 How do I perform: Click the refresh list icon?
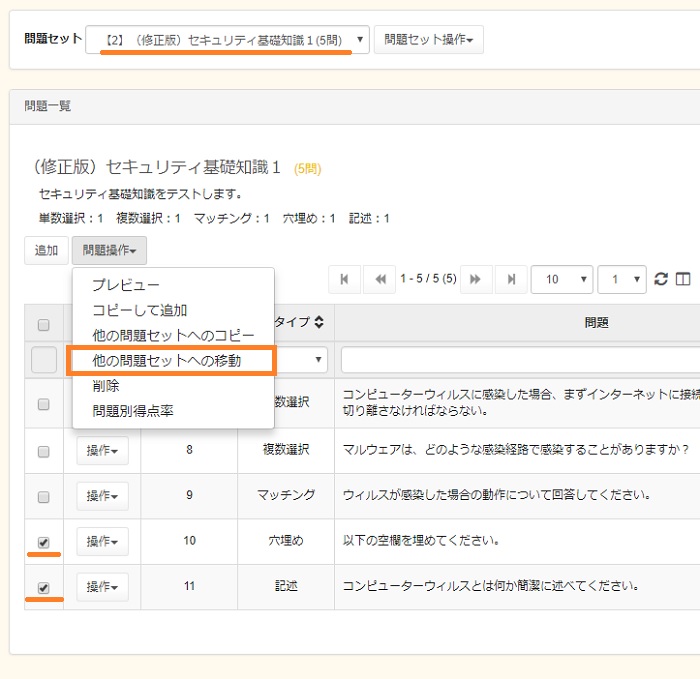[x=661, y=279]
